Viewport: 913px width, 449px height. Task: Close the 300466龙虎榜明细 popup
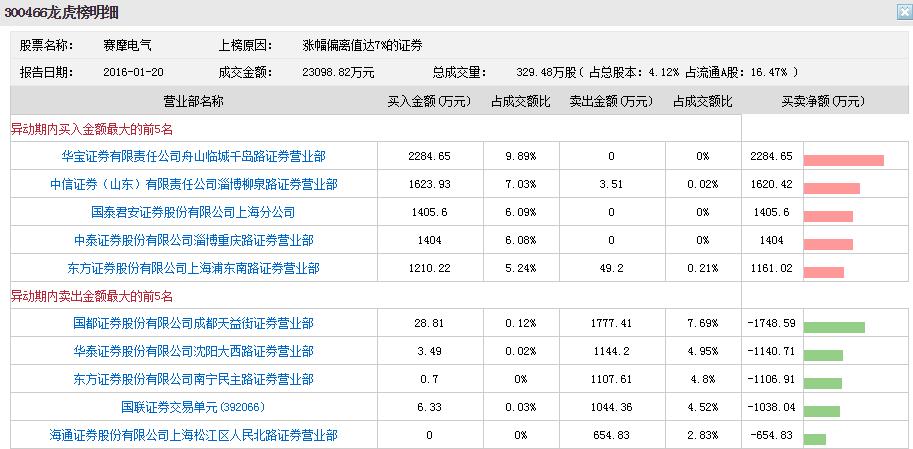tap(905, 12)
